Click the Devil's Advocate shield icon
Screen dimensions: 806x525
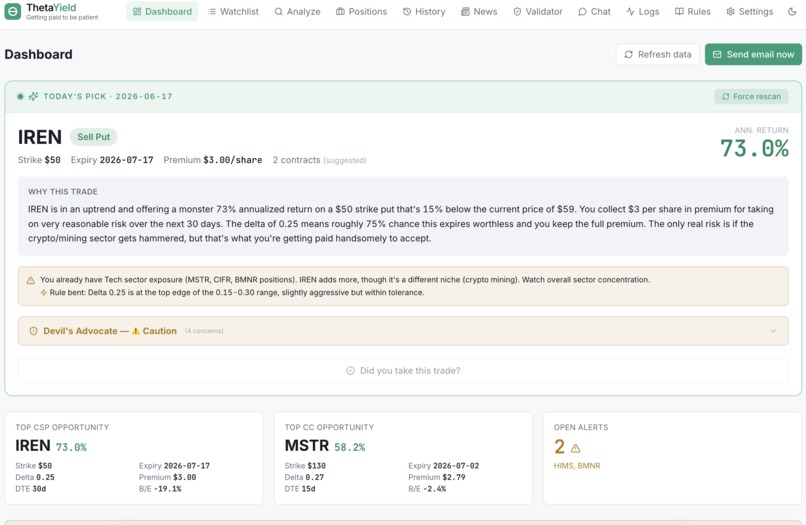[x=33, y=331]
